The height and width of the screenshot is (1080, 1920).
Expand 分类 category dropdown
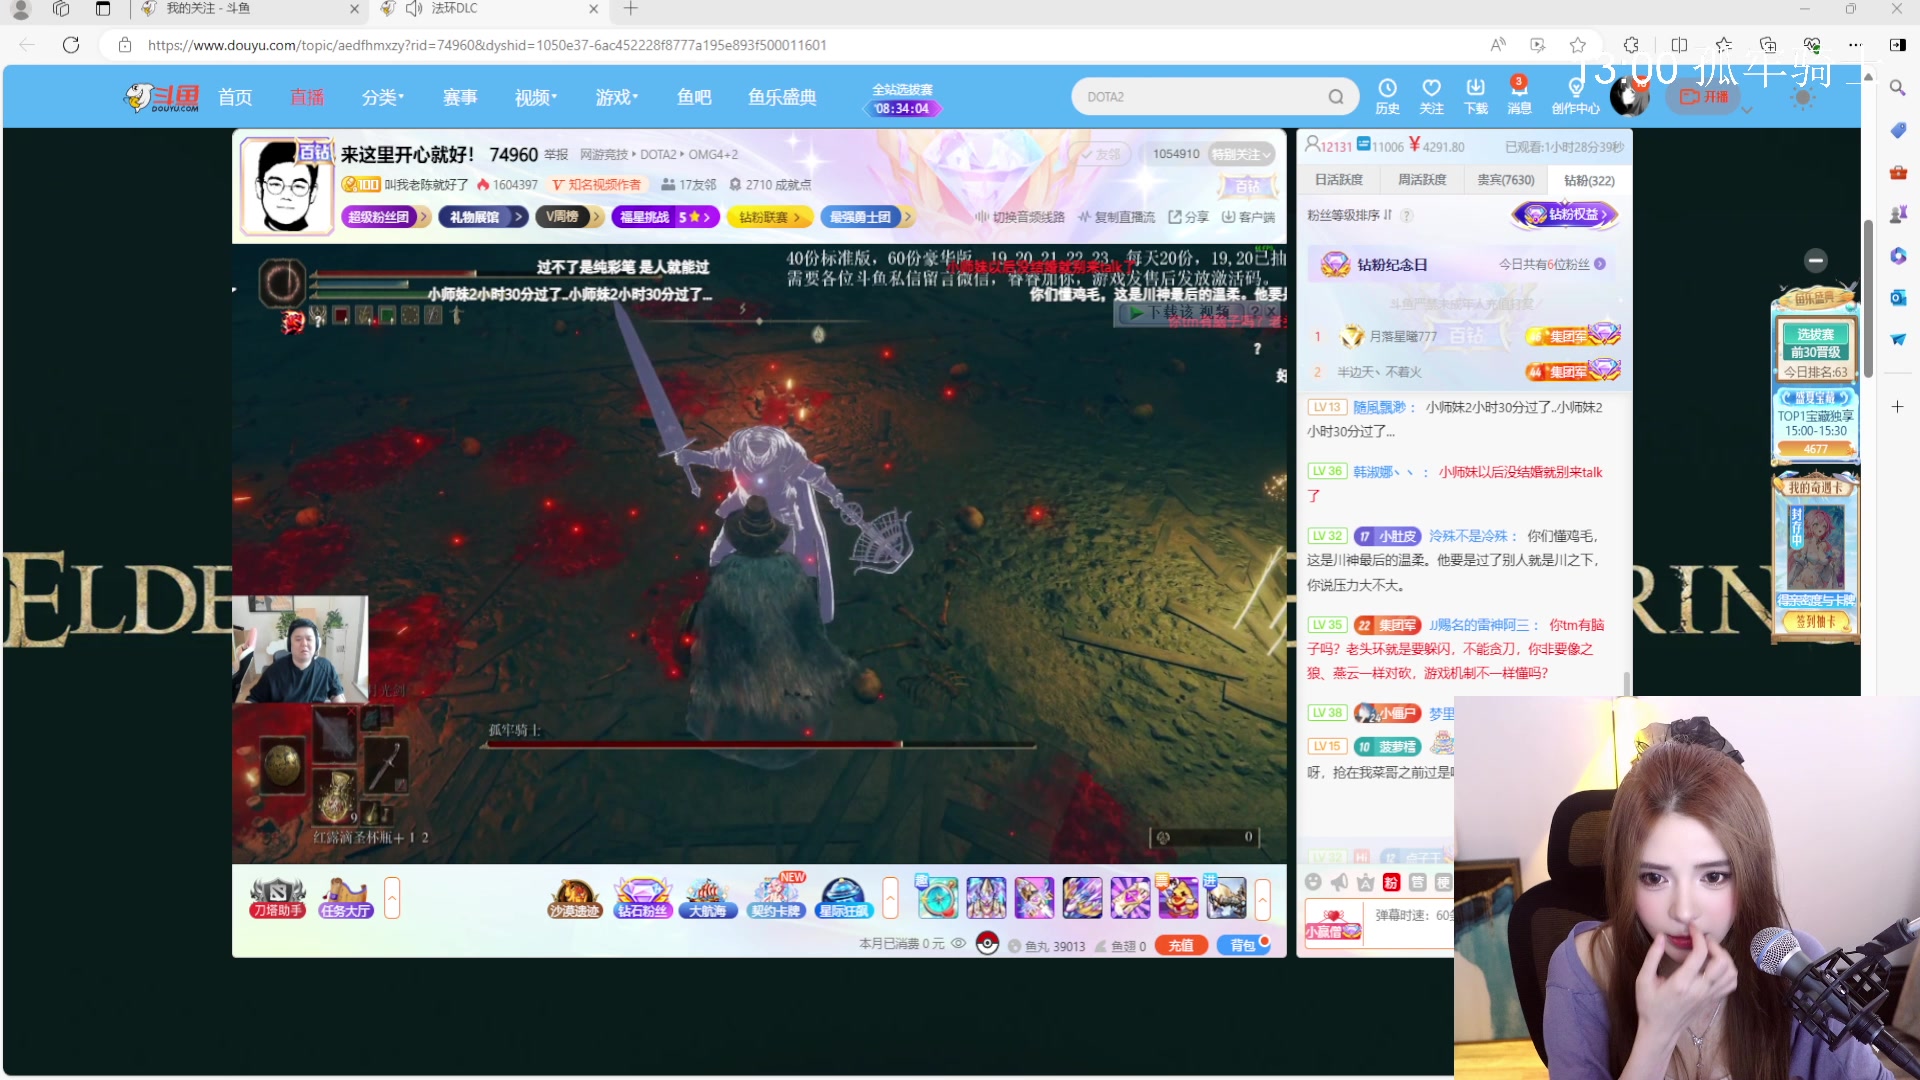pyautogui.click(x=382, y=97)
